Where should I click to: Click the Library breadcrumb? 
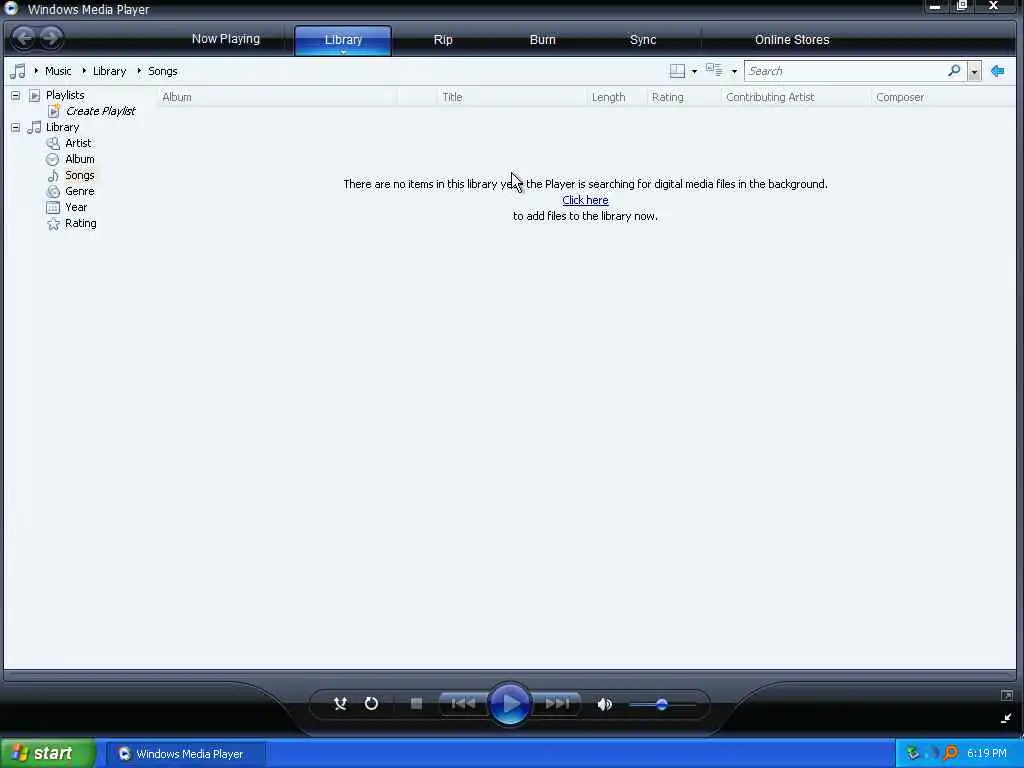pos(109,71)
